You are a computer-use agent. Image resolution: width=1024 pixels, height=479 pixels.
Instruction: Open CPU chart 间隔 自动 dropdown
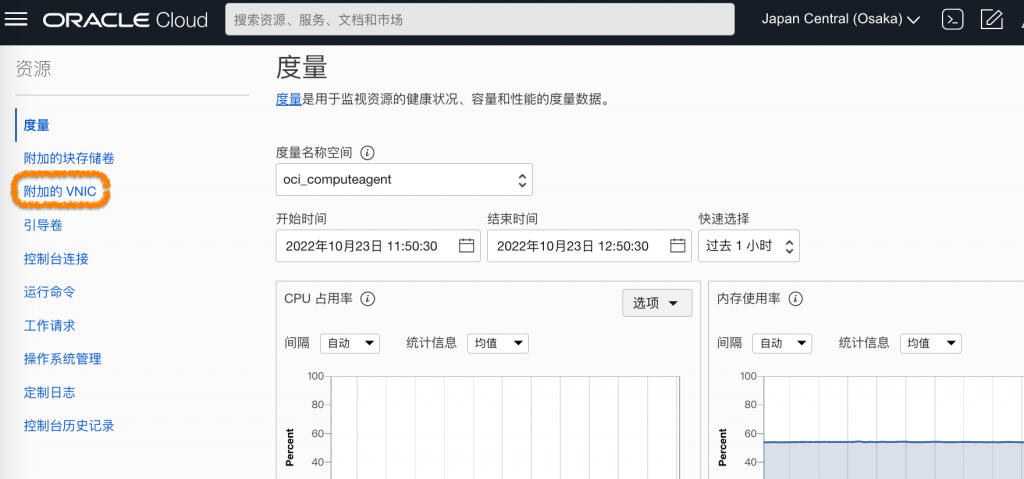tap(350, 343)
